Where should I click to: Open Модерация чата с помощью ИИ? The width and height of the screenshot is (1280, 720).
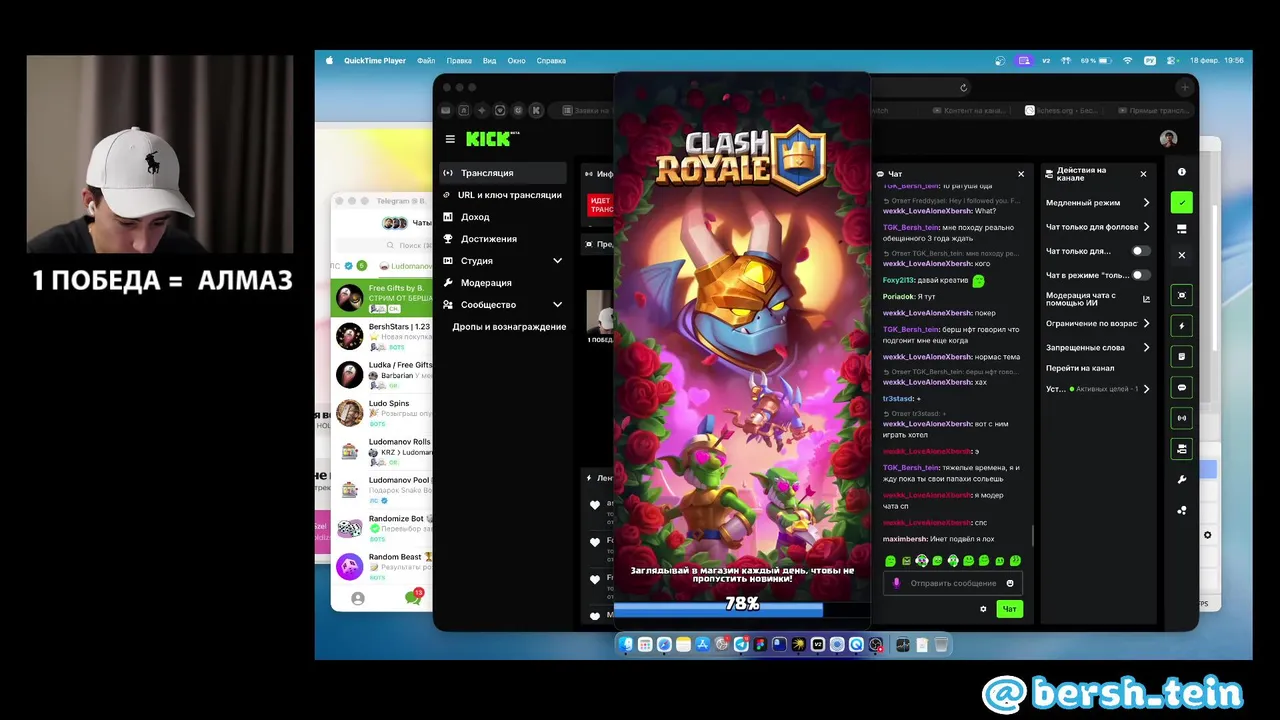point(1098,299)
